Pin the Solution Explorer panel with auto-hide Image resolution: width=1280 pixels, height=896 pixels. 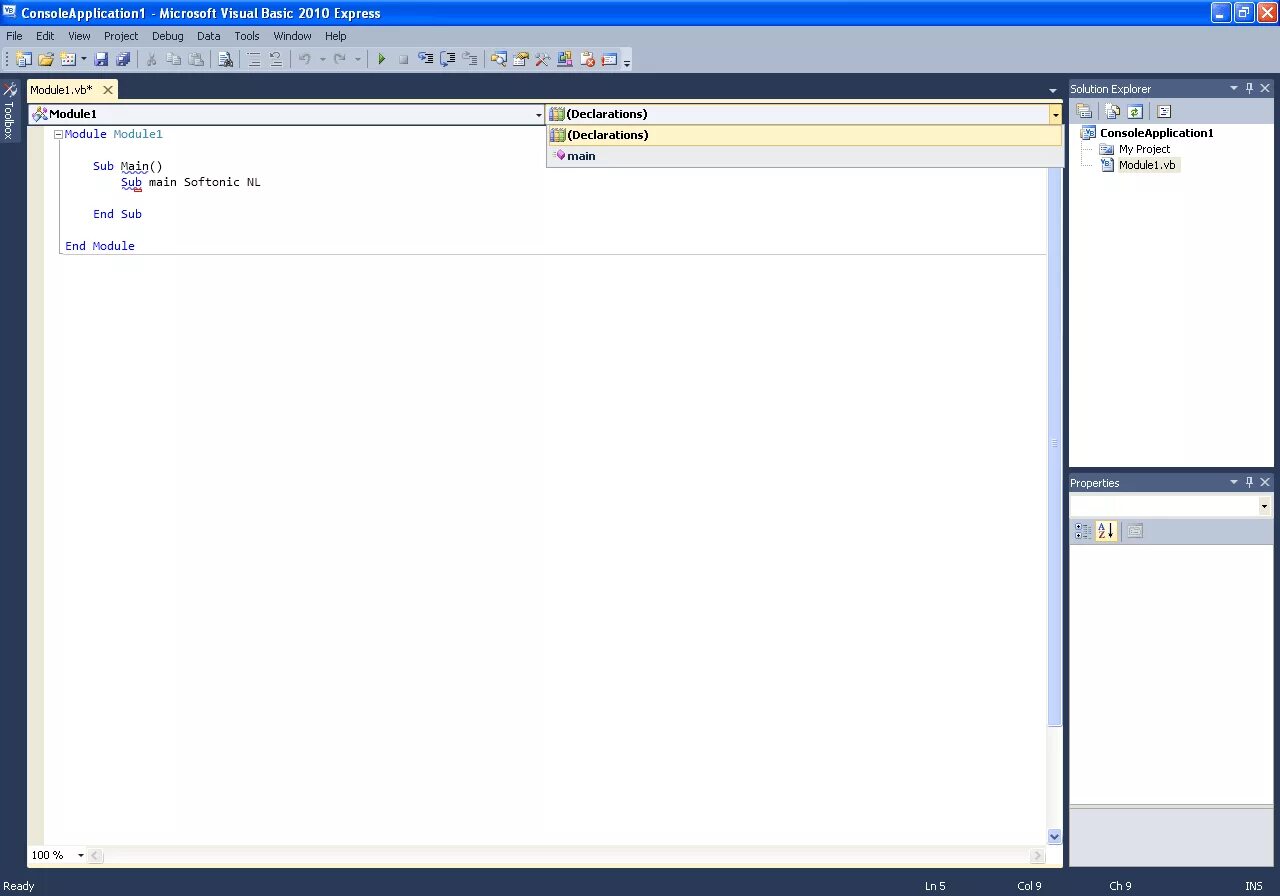pos(1249,88)
